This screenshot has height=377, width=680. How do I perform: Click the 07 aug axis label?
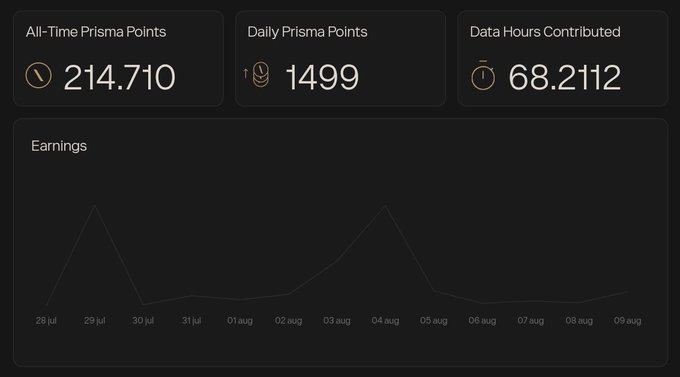(530, 321)
